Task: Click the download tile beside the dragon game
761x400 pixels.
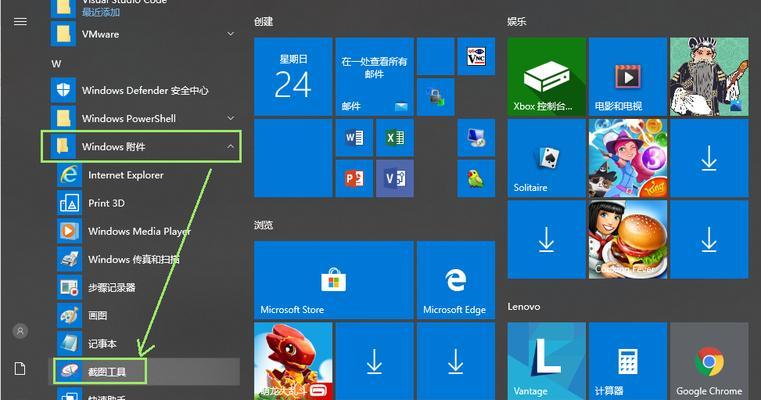Action: [374, 361]
